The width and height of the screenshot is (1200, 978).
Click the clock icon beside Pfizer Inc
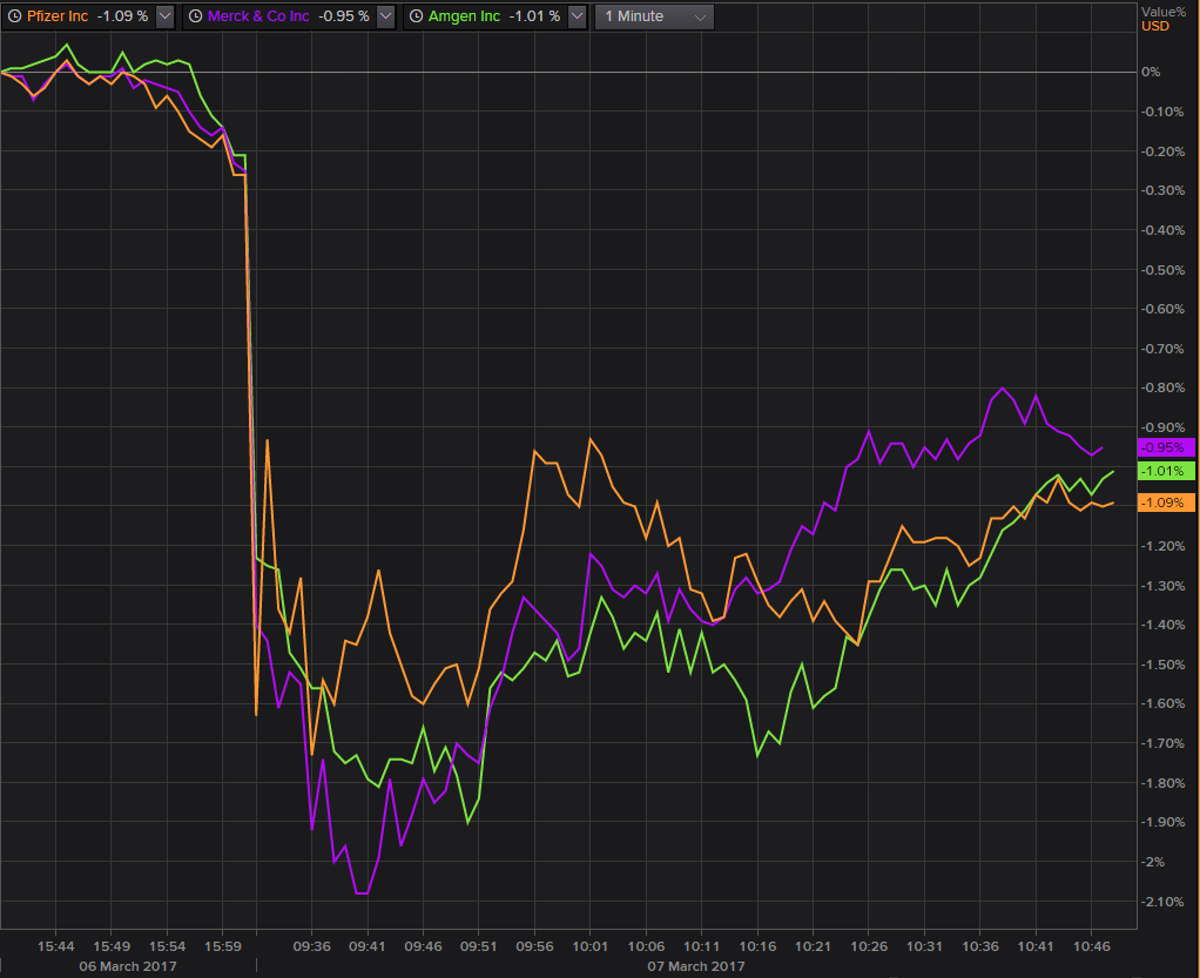pos(14,17)
